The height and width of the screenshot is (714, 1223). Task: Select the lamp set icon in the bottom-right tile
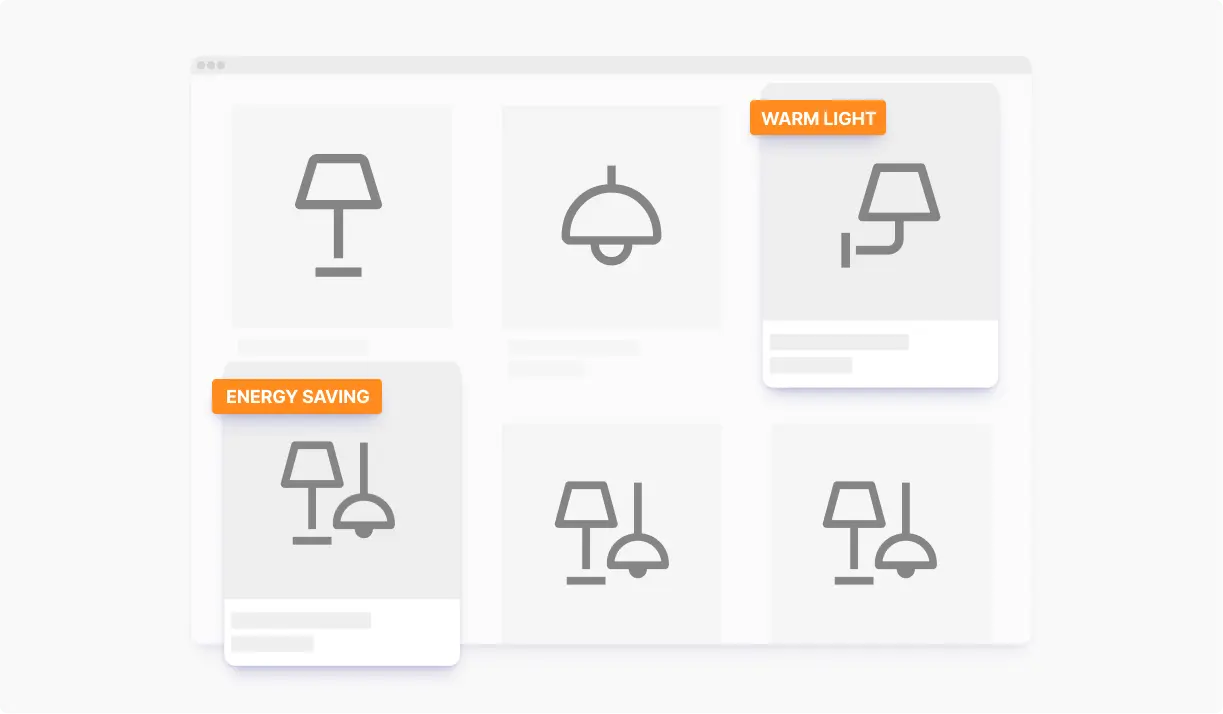[x=880, y=532]
